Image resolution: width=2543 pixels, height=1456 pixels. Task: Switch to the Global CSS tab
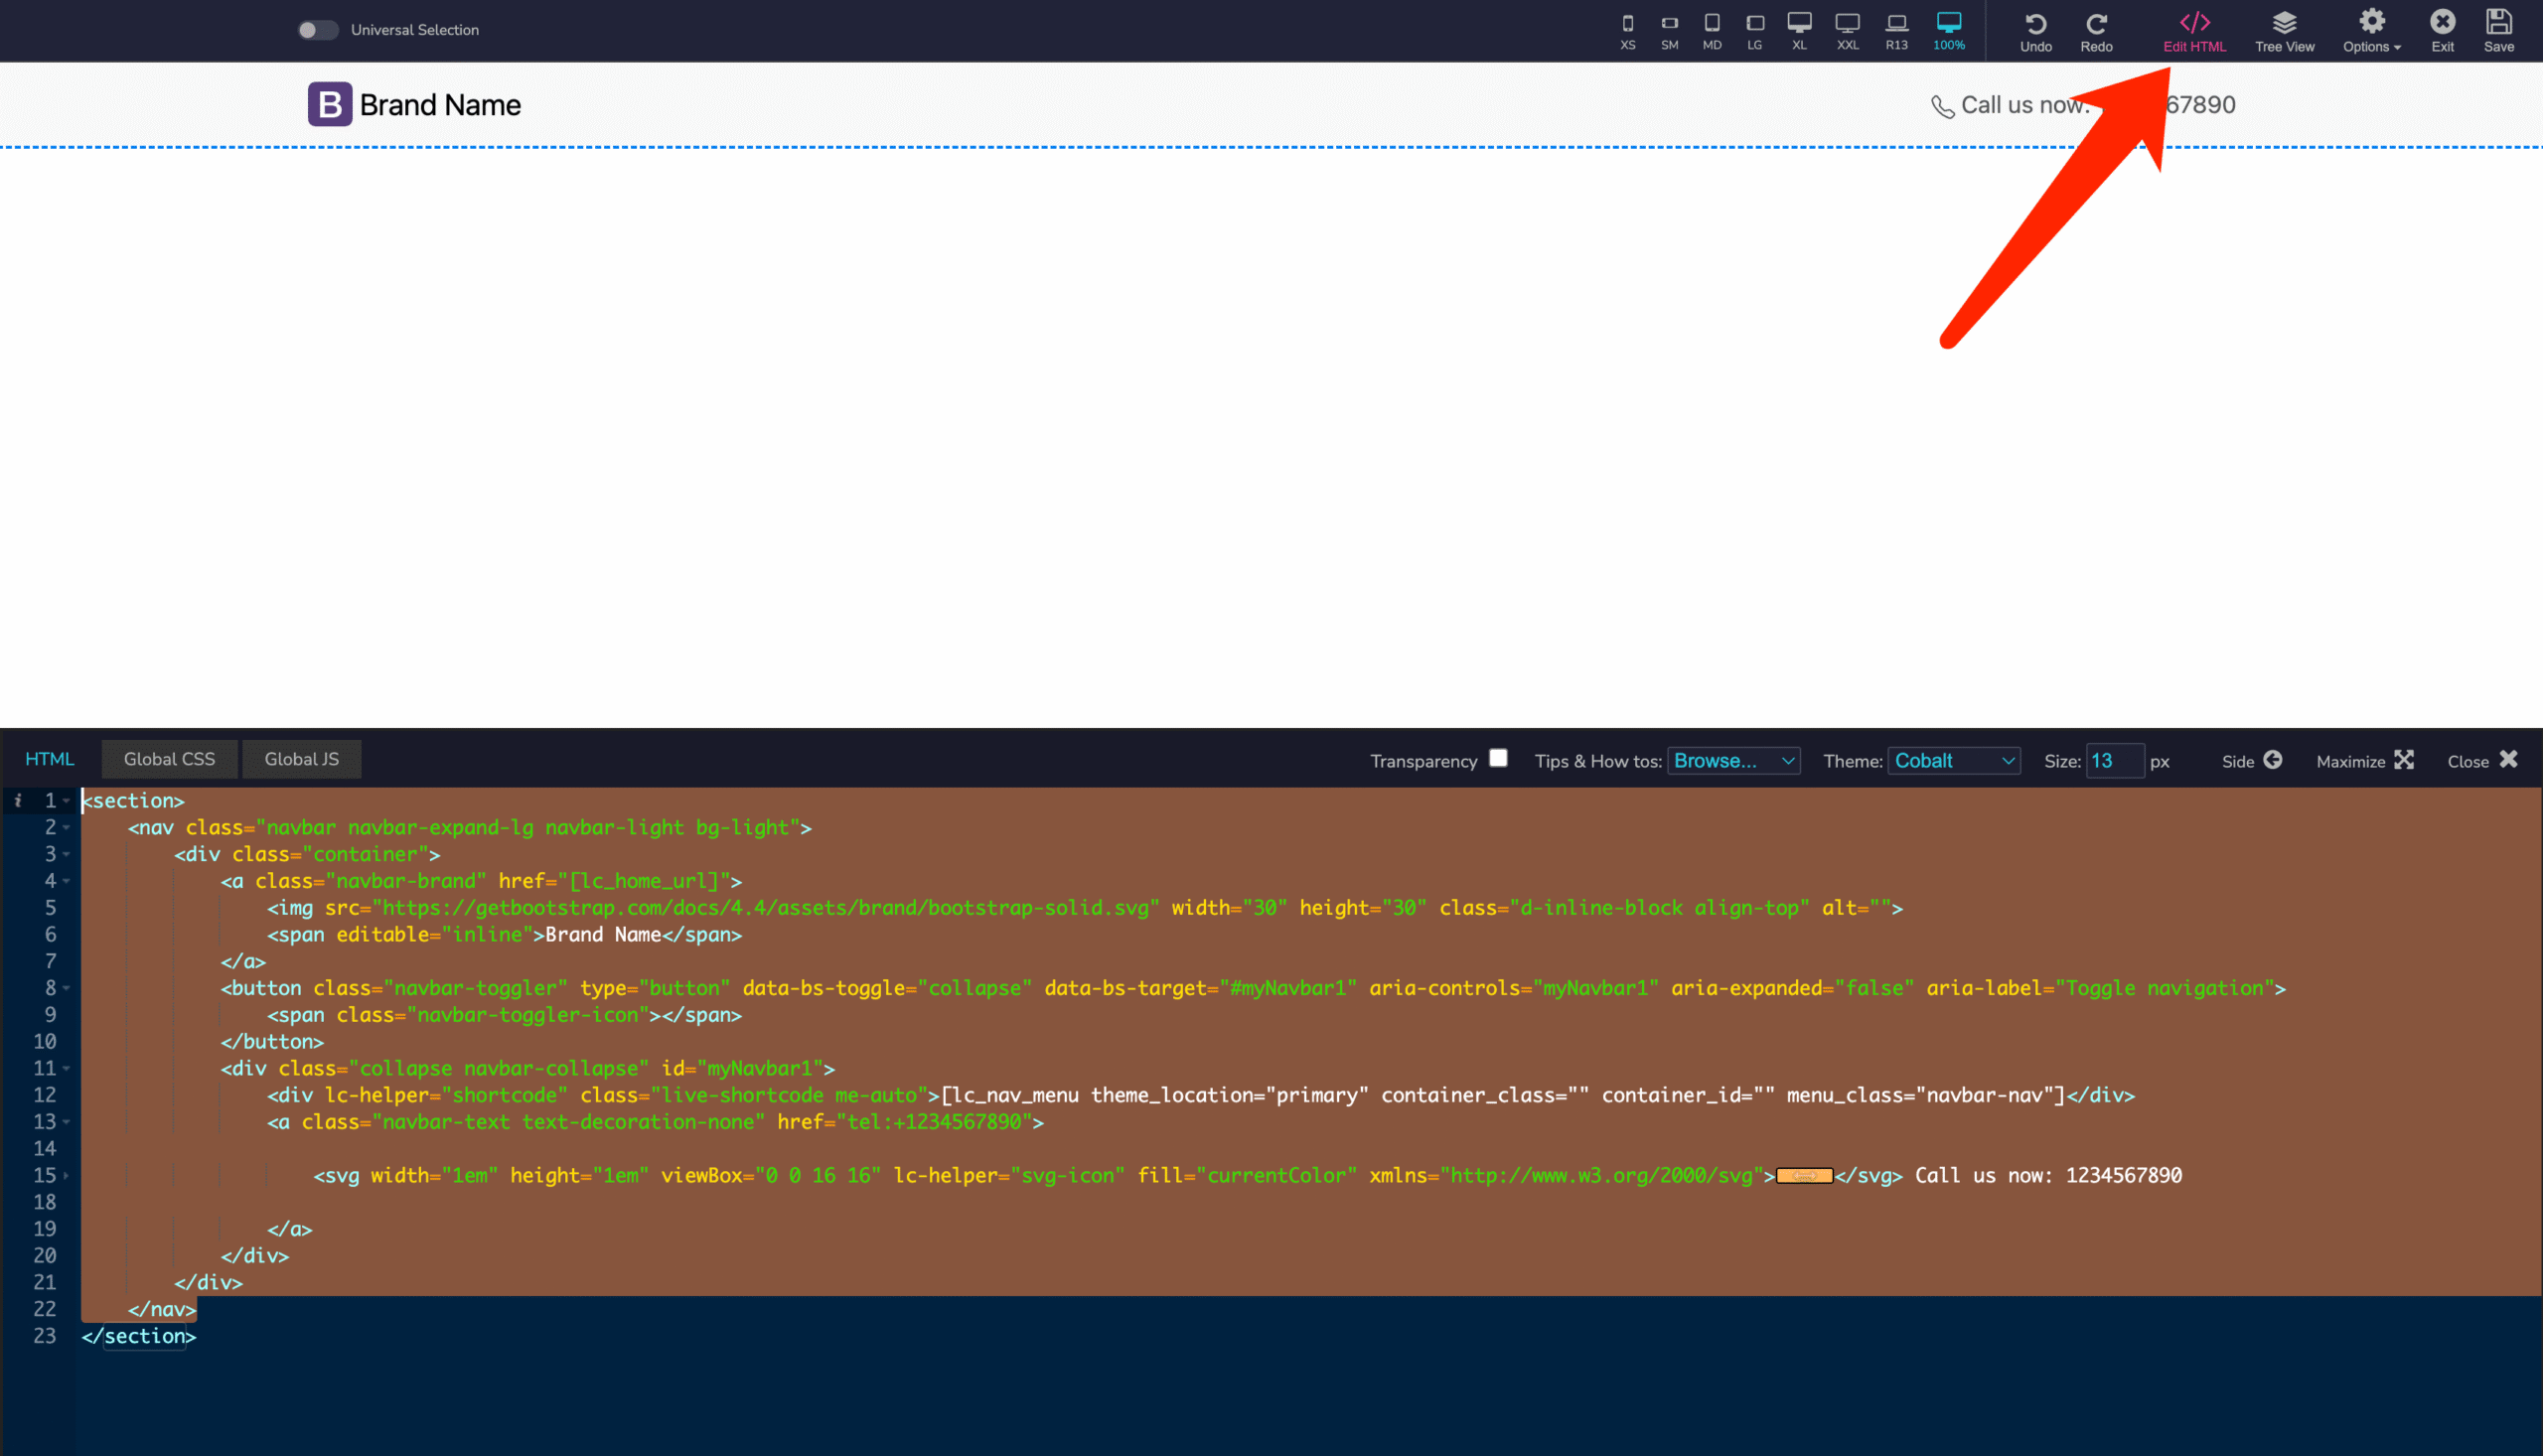click(x=169, y=759)
